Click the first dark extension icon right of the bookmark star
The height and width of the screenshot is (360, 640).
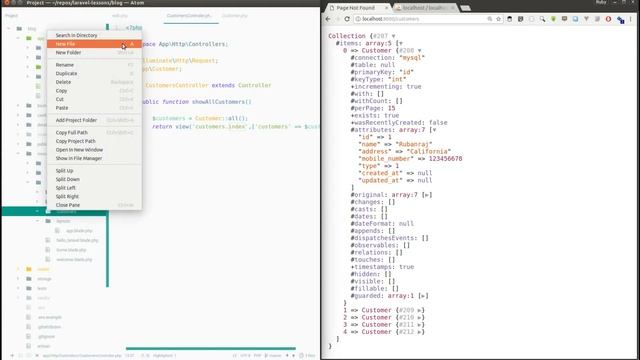click(x=509, y=19)
